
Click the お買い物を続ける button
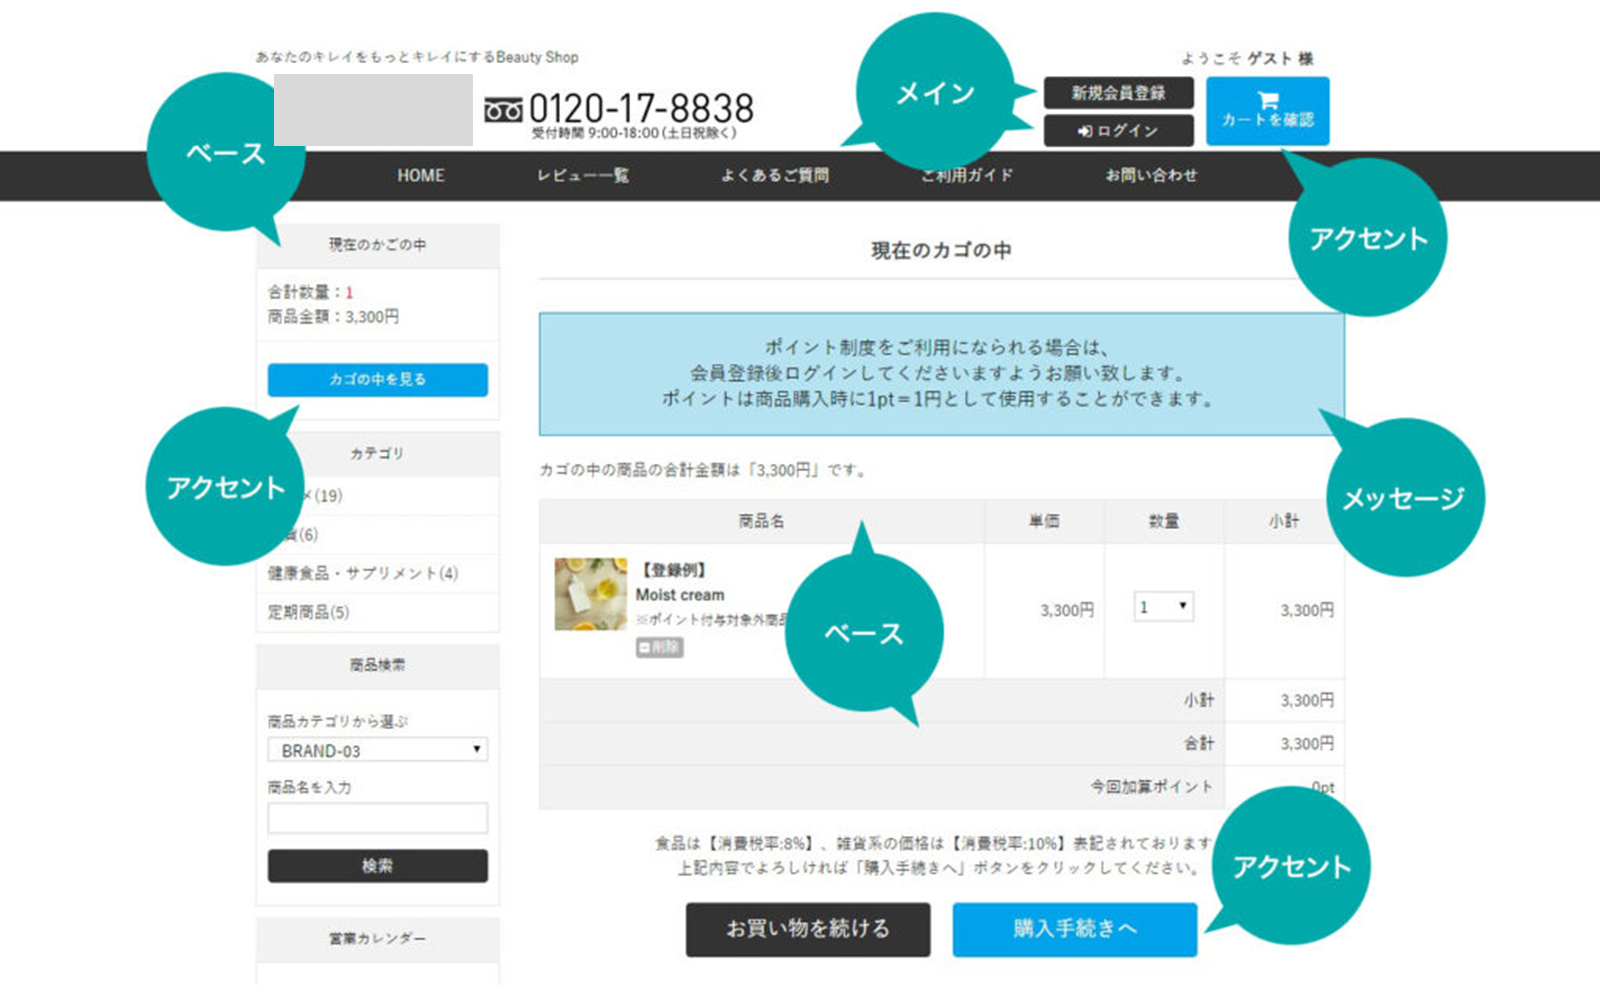click(807, 929)
